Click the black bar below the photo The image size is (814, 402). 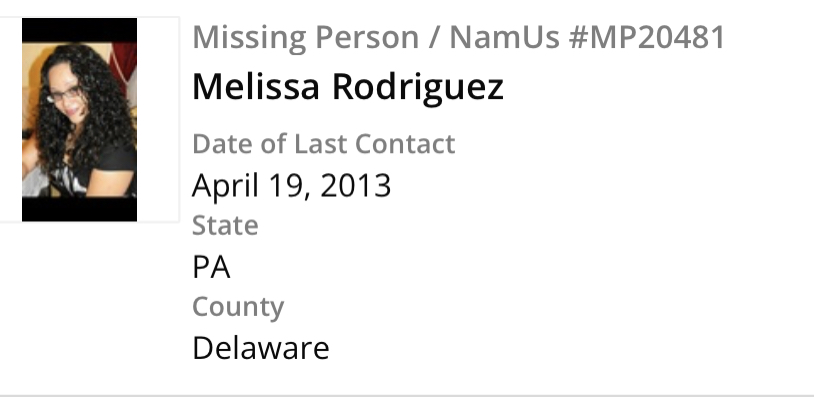79,210
